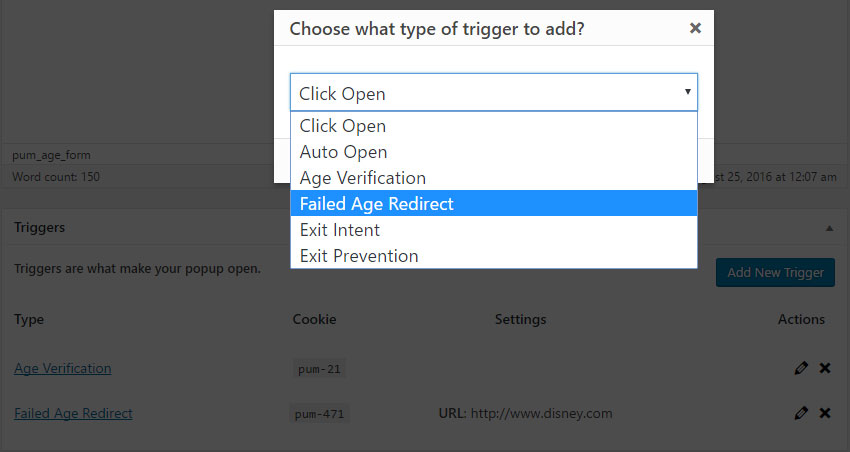
Task: Click the pum-471 cookie tag
Action: (319, 414)
